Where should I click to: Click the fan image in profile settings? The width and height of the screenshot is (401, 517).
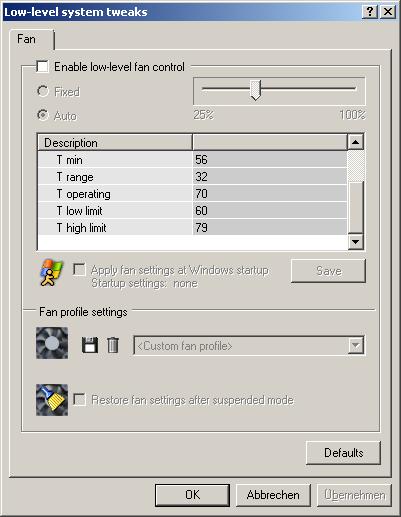click(x=52, y=343)
